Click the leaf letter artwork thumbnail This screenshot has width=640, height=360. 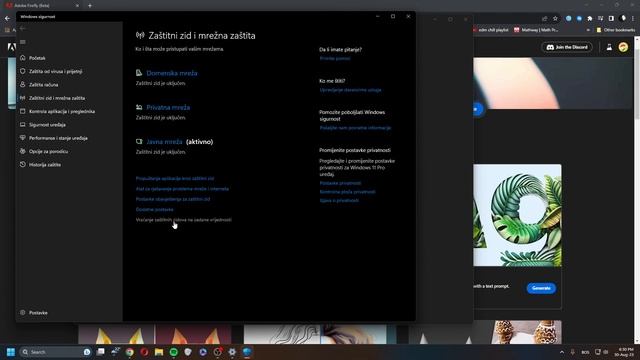pos(518,215)
